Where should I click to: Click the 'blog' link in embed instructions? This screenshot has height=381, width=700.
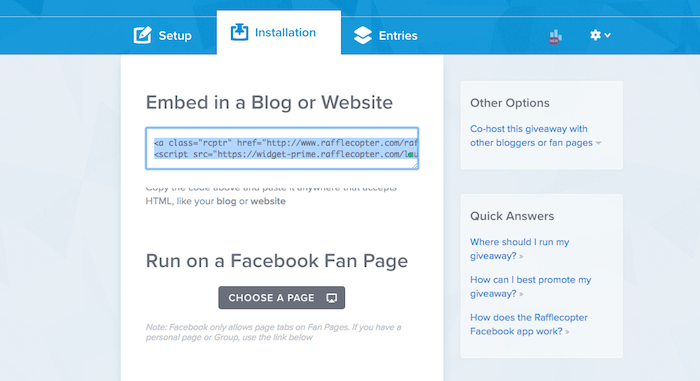click(x=226, y=201)
